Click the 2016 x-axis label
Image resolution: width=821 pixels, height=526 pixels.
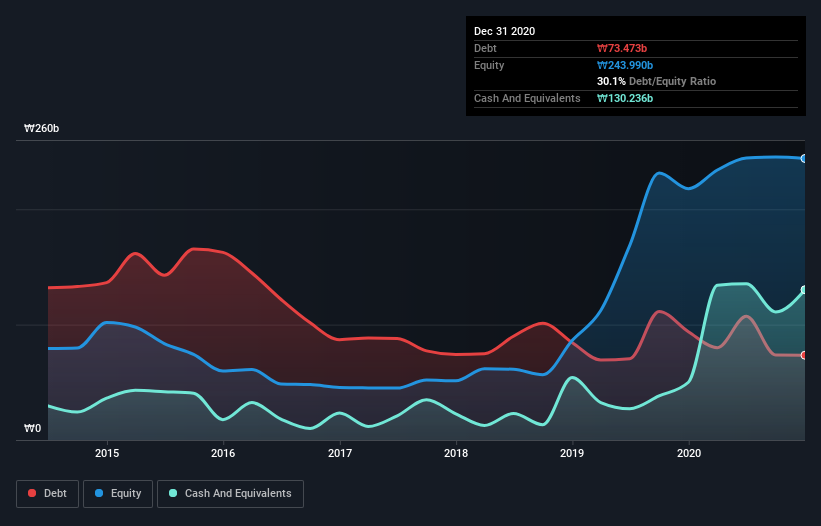click(x=223, y=453)
